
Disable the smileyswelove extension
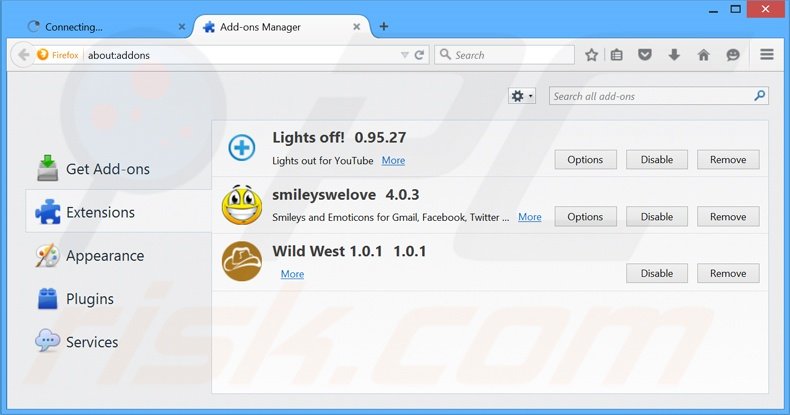click(x=656, y=217)
